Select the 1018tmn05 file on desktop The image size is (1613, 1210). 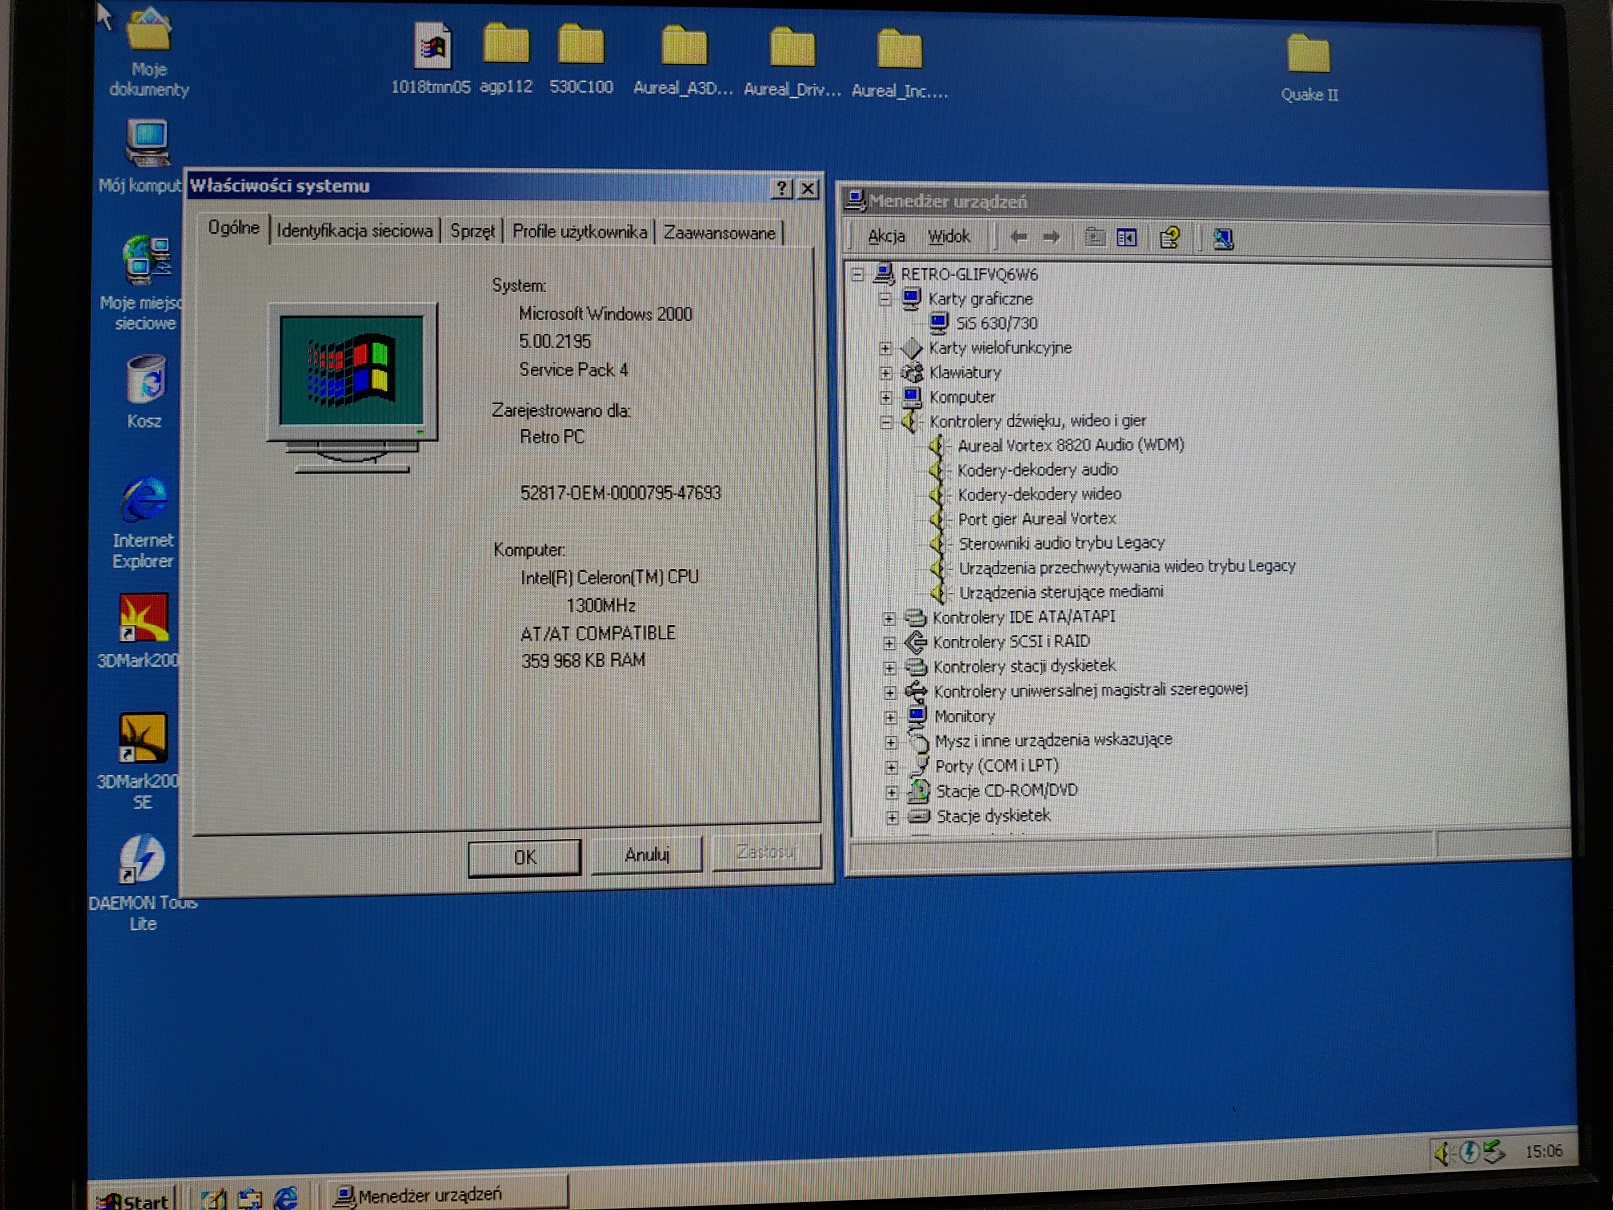click(431, 59)
